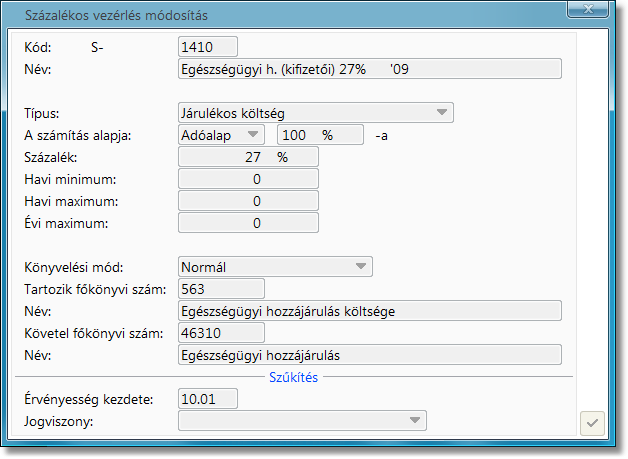Focus the Százalék field showing 27 %
The height and width of the screenshot is (459, 628).
pyautogui.click(x=248, y=157)
